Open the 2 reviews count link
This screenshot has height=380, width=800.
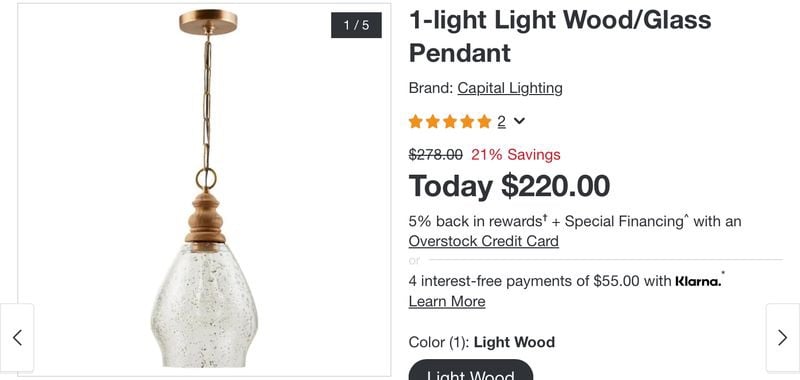(x=502, y=121)
